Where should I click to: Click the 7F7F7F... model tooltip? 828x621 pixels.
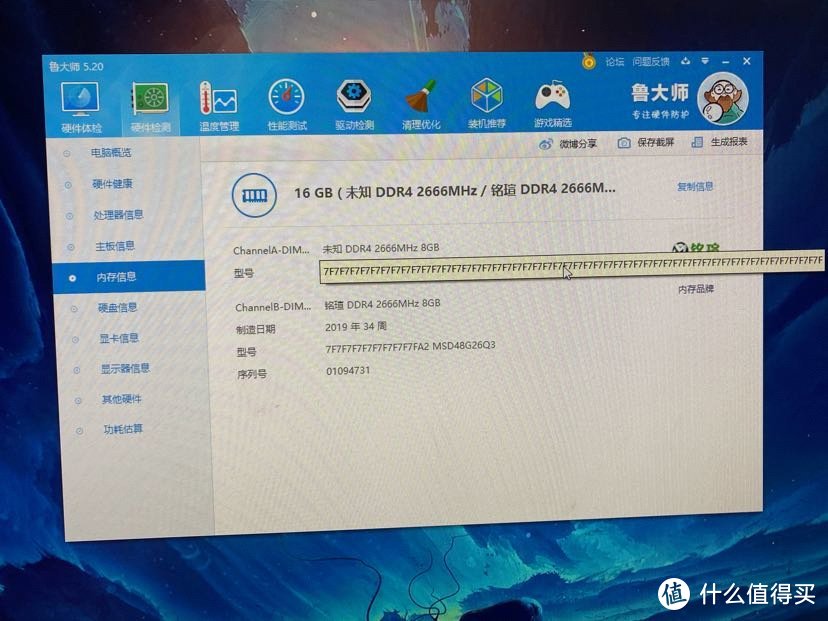pos(572,266)
